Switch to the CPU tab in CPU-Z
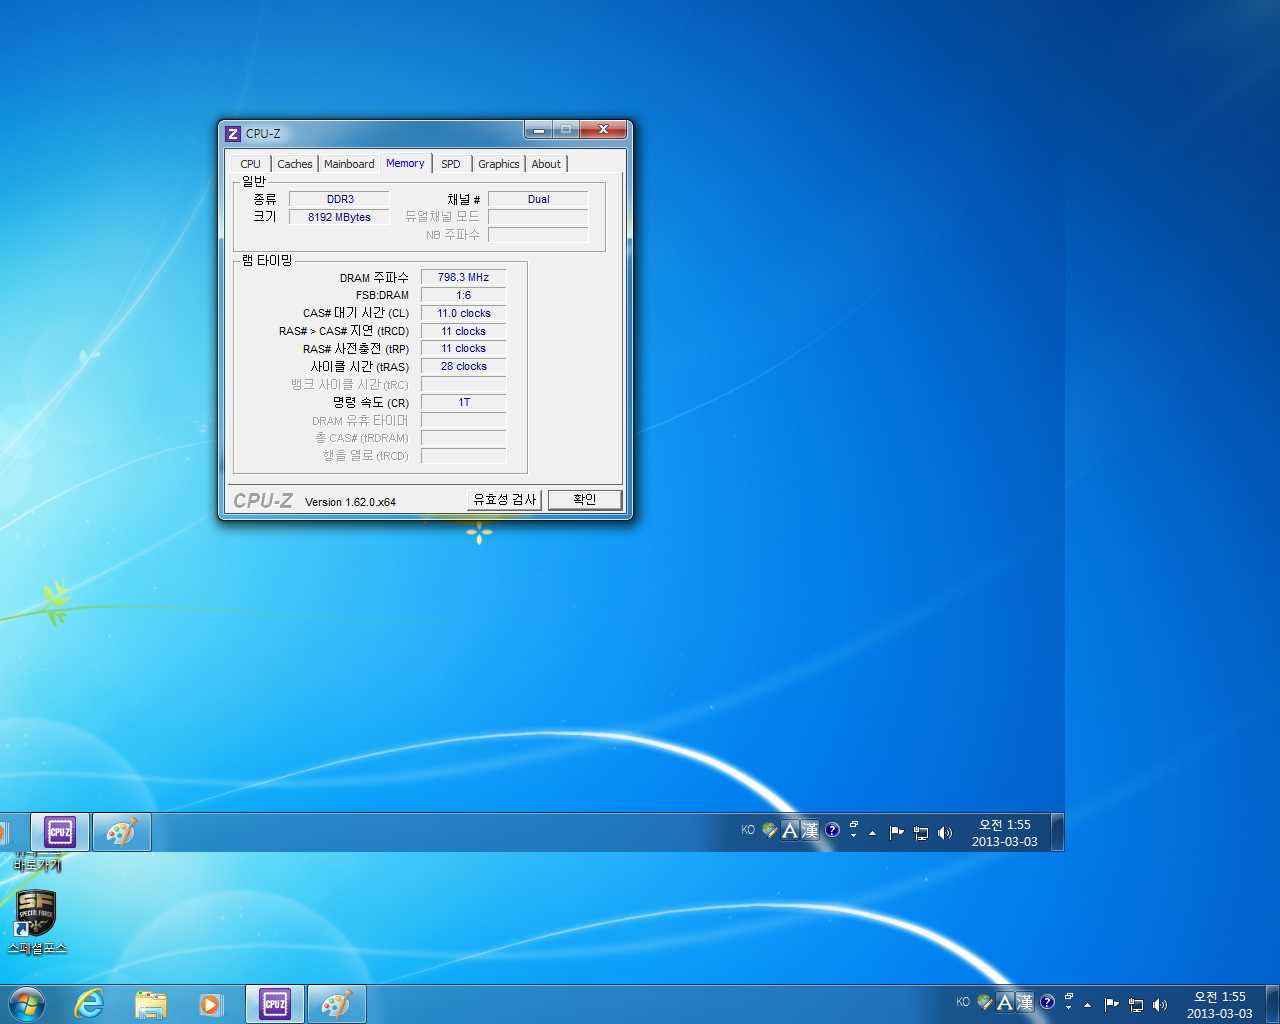Viewport: 1280px width, 1024px height. click(250, 164)
